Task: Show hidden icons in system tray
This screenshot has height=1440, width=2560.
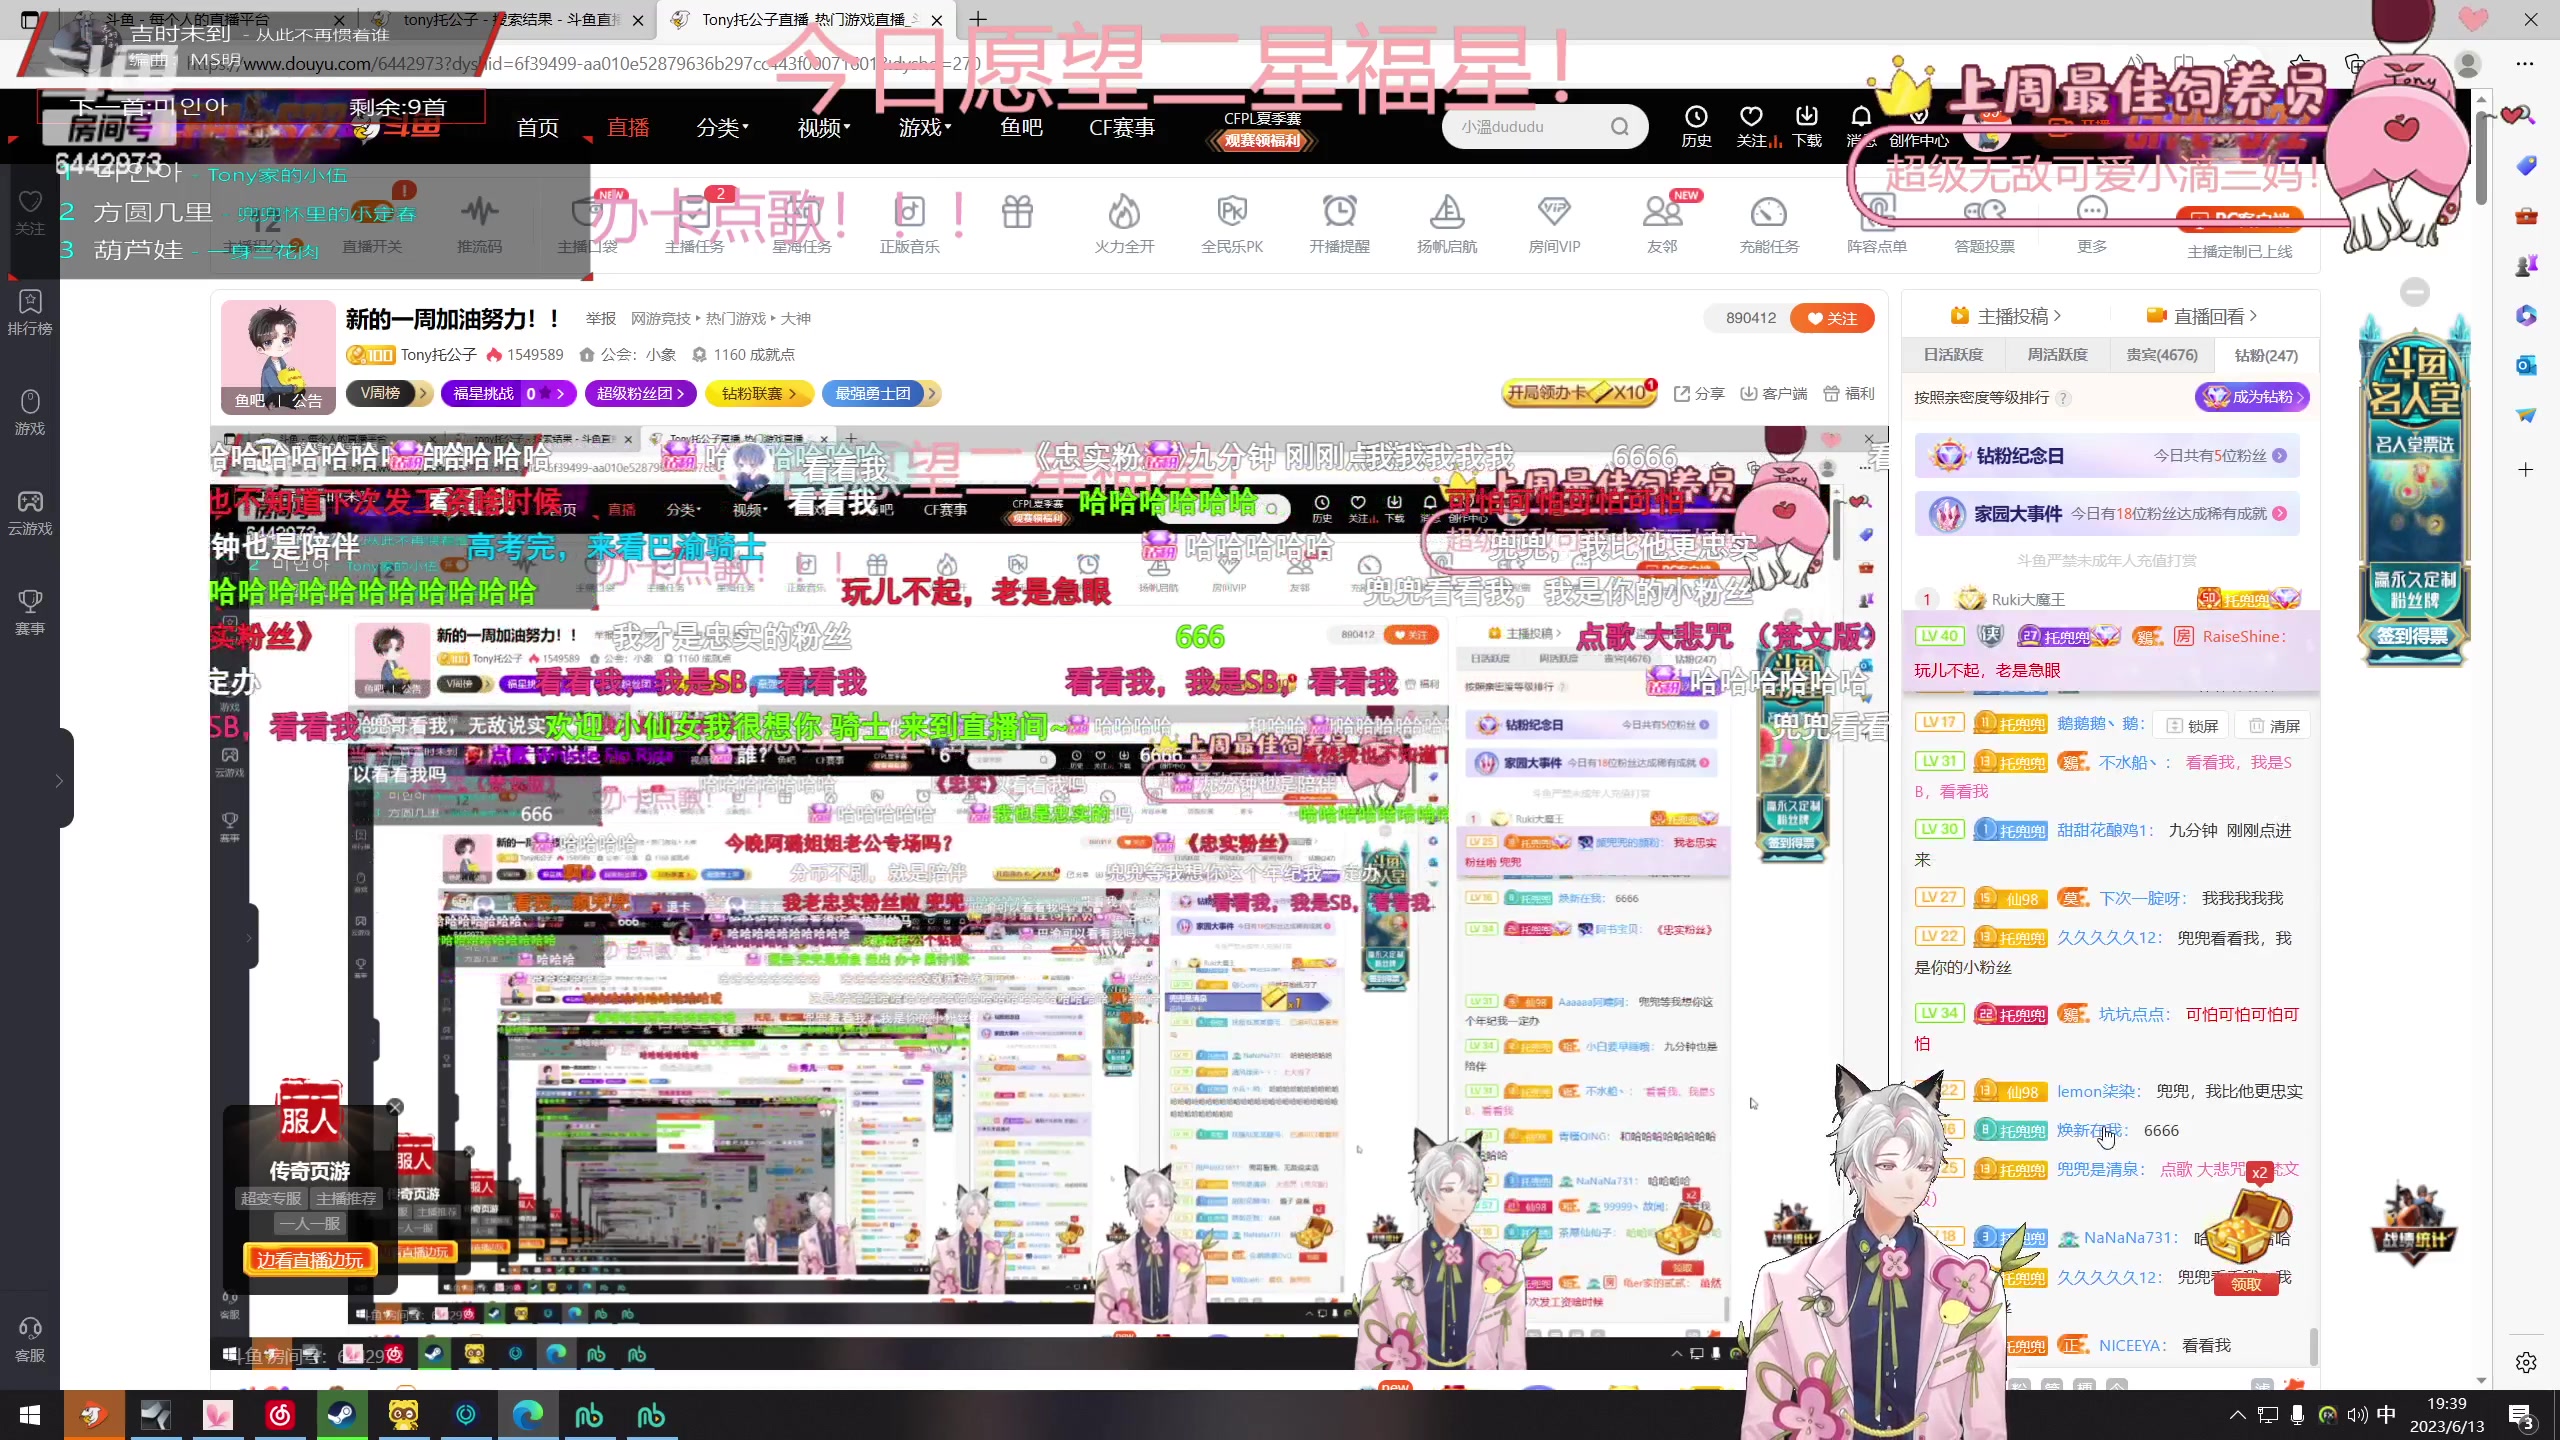Action: point(2238,1415)
